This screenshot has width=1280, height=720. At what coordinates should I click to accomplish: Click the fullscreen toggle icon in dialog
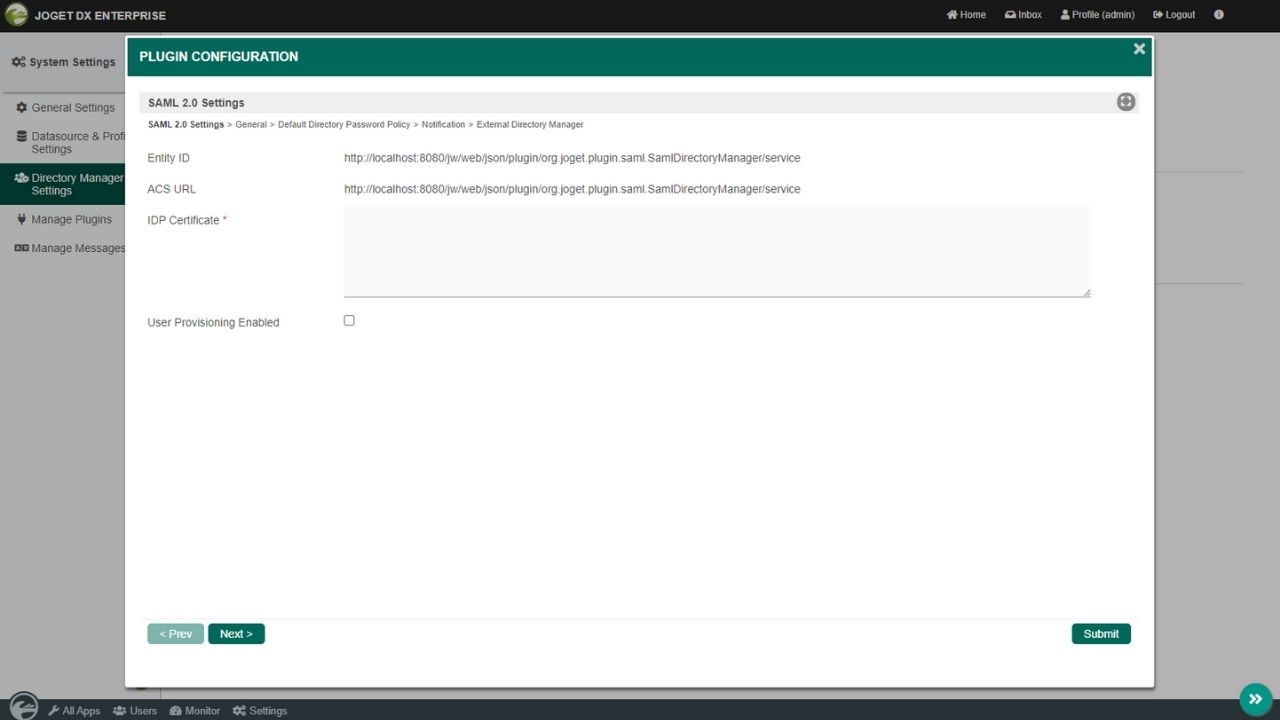tap(1126, 102)
